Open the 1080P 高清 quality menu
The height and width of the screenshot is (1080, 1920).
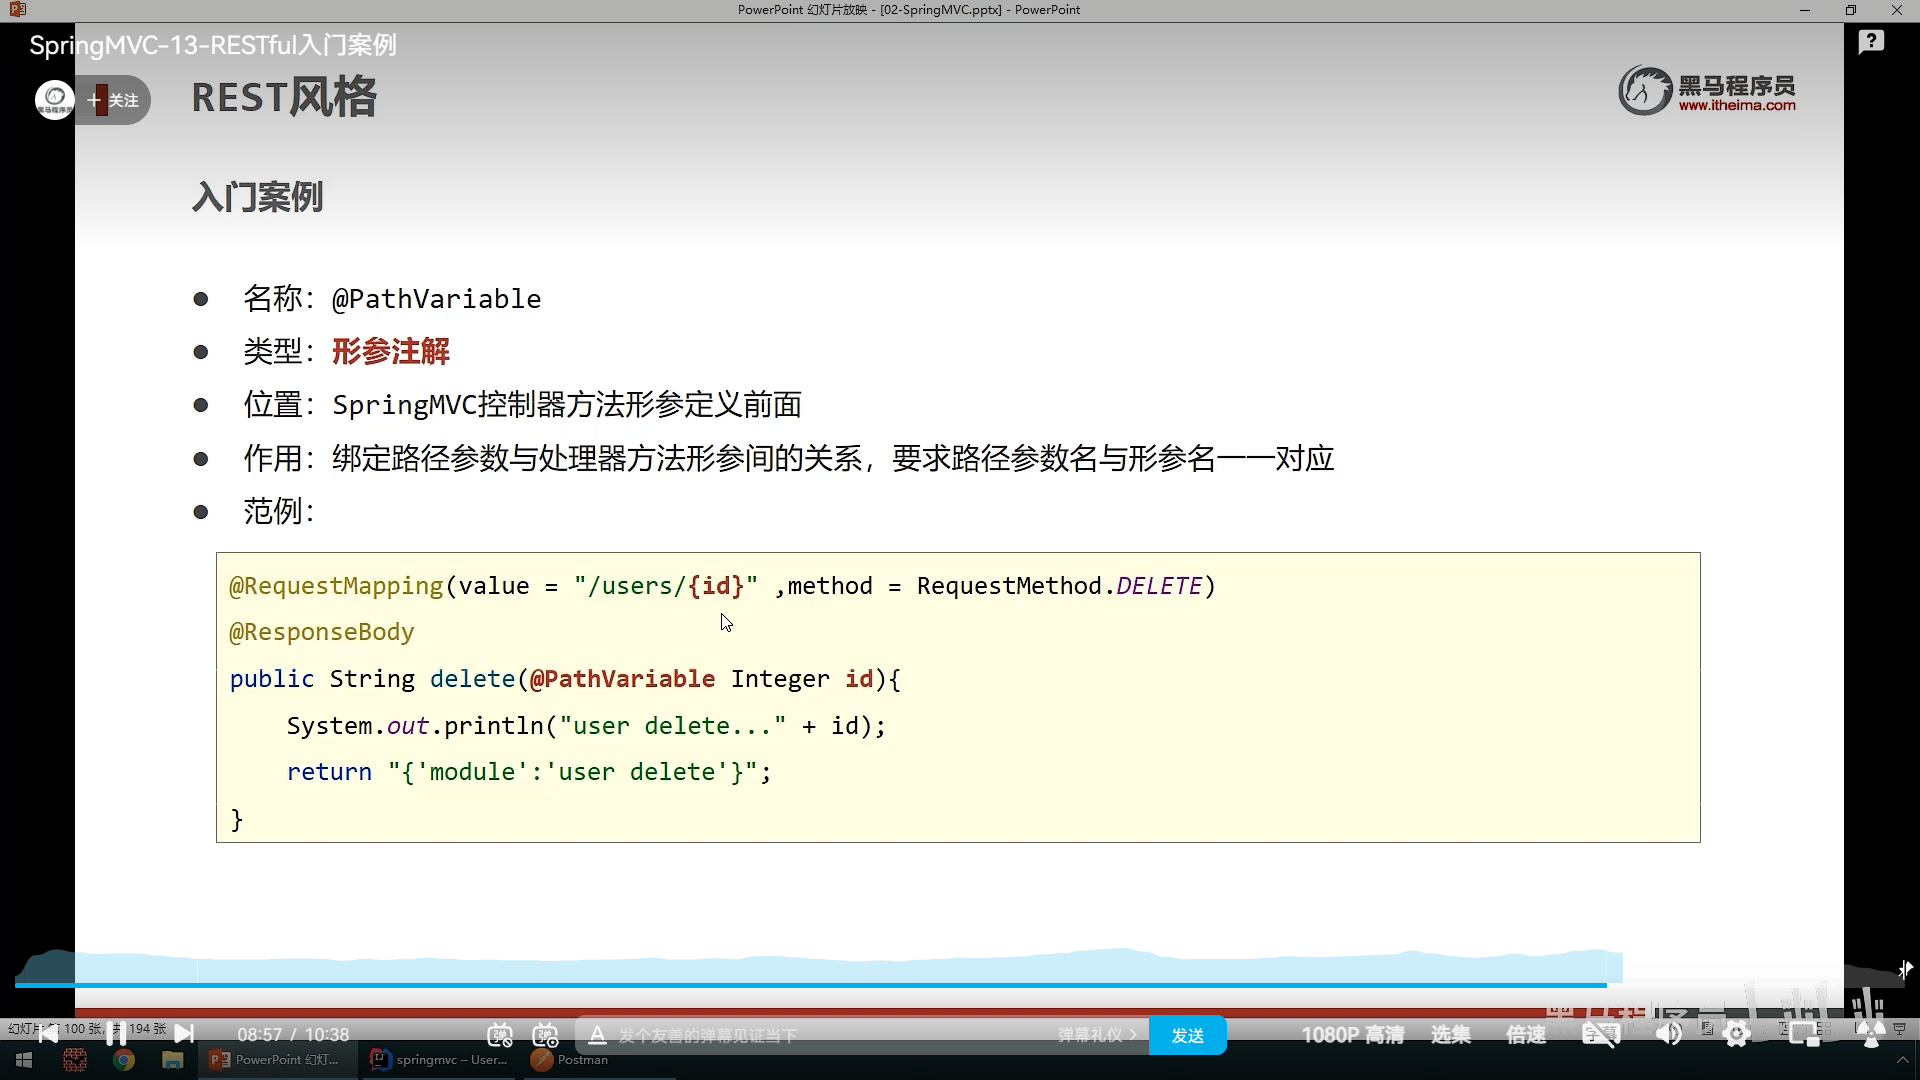(1352, 1035)
